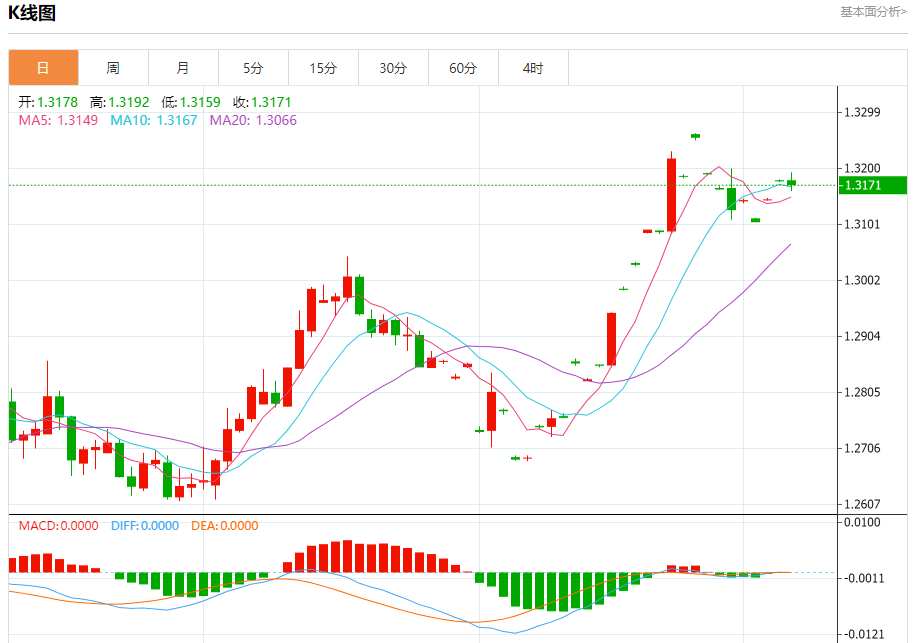Click the 1.3299 price axis label
Viewport: 914px width, 643px height.
(x=862, y=113)
